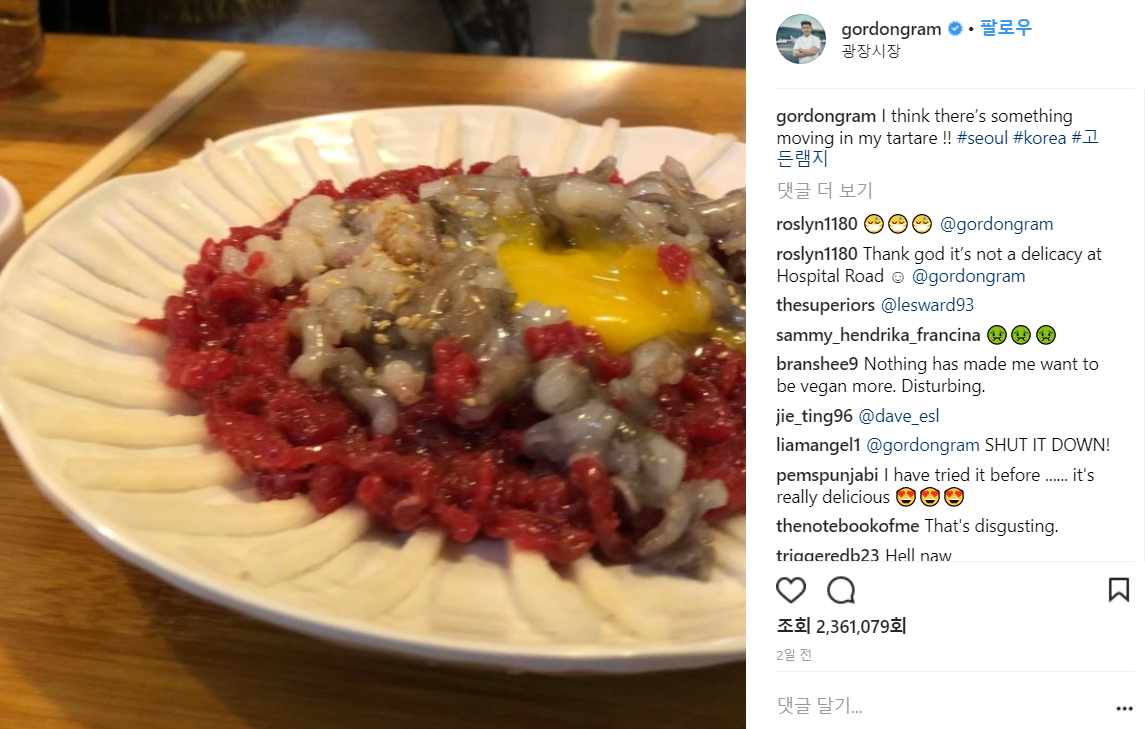The image size is (1145, 729).
Task: Open branshee9's commenter profile
Action: [817, 364]
